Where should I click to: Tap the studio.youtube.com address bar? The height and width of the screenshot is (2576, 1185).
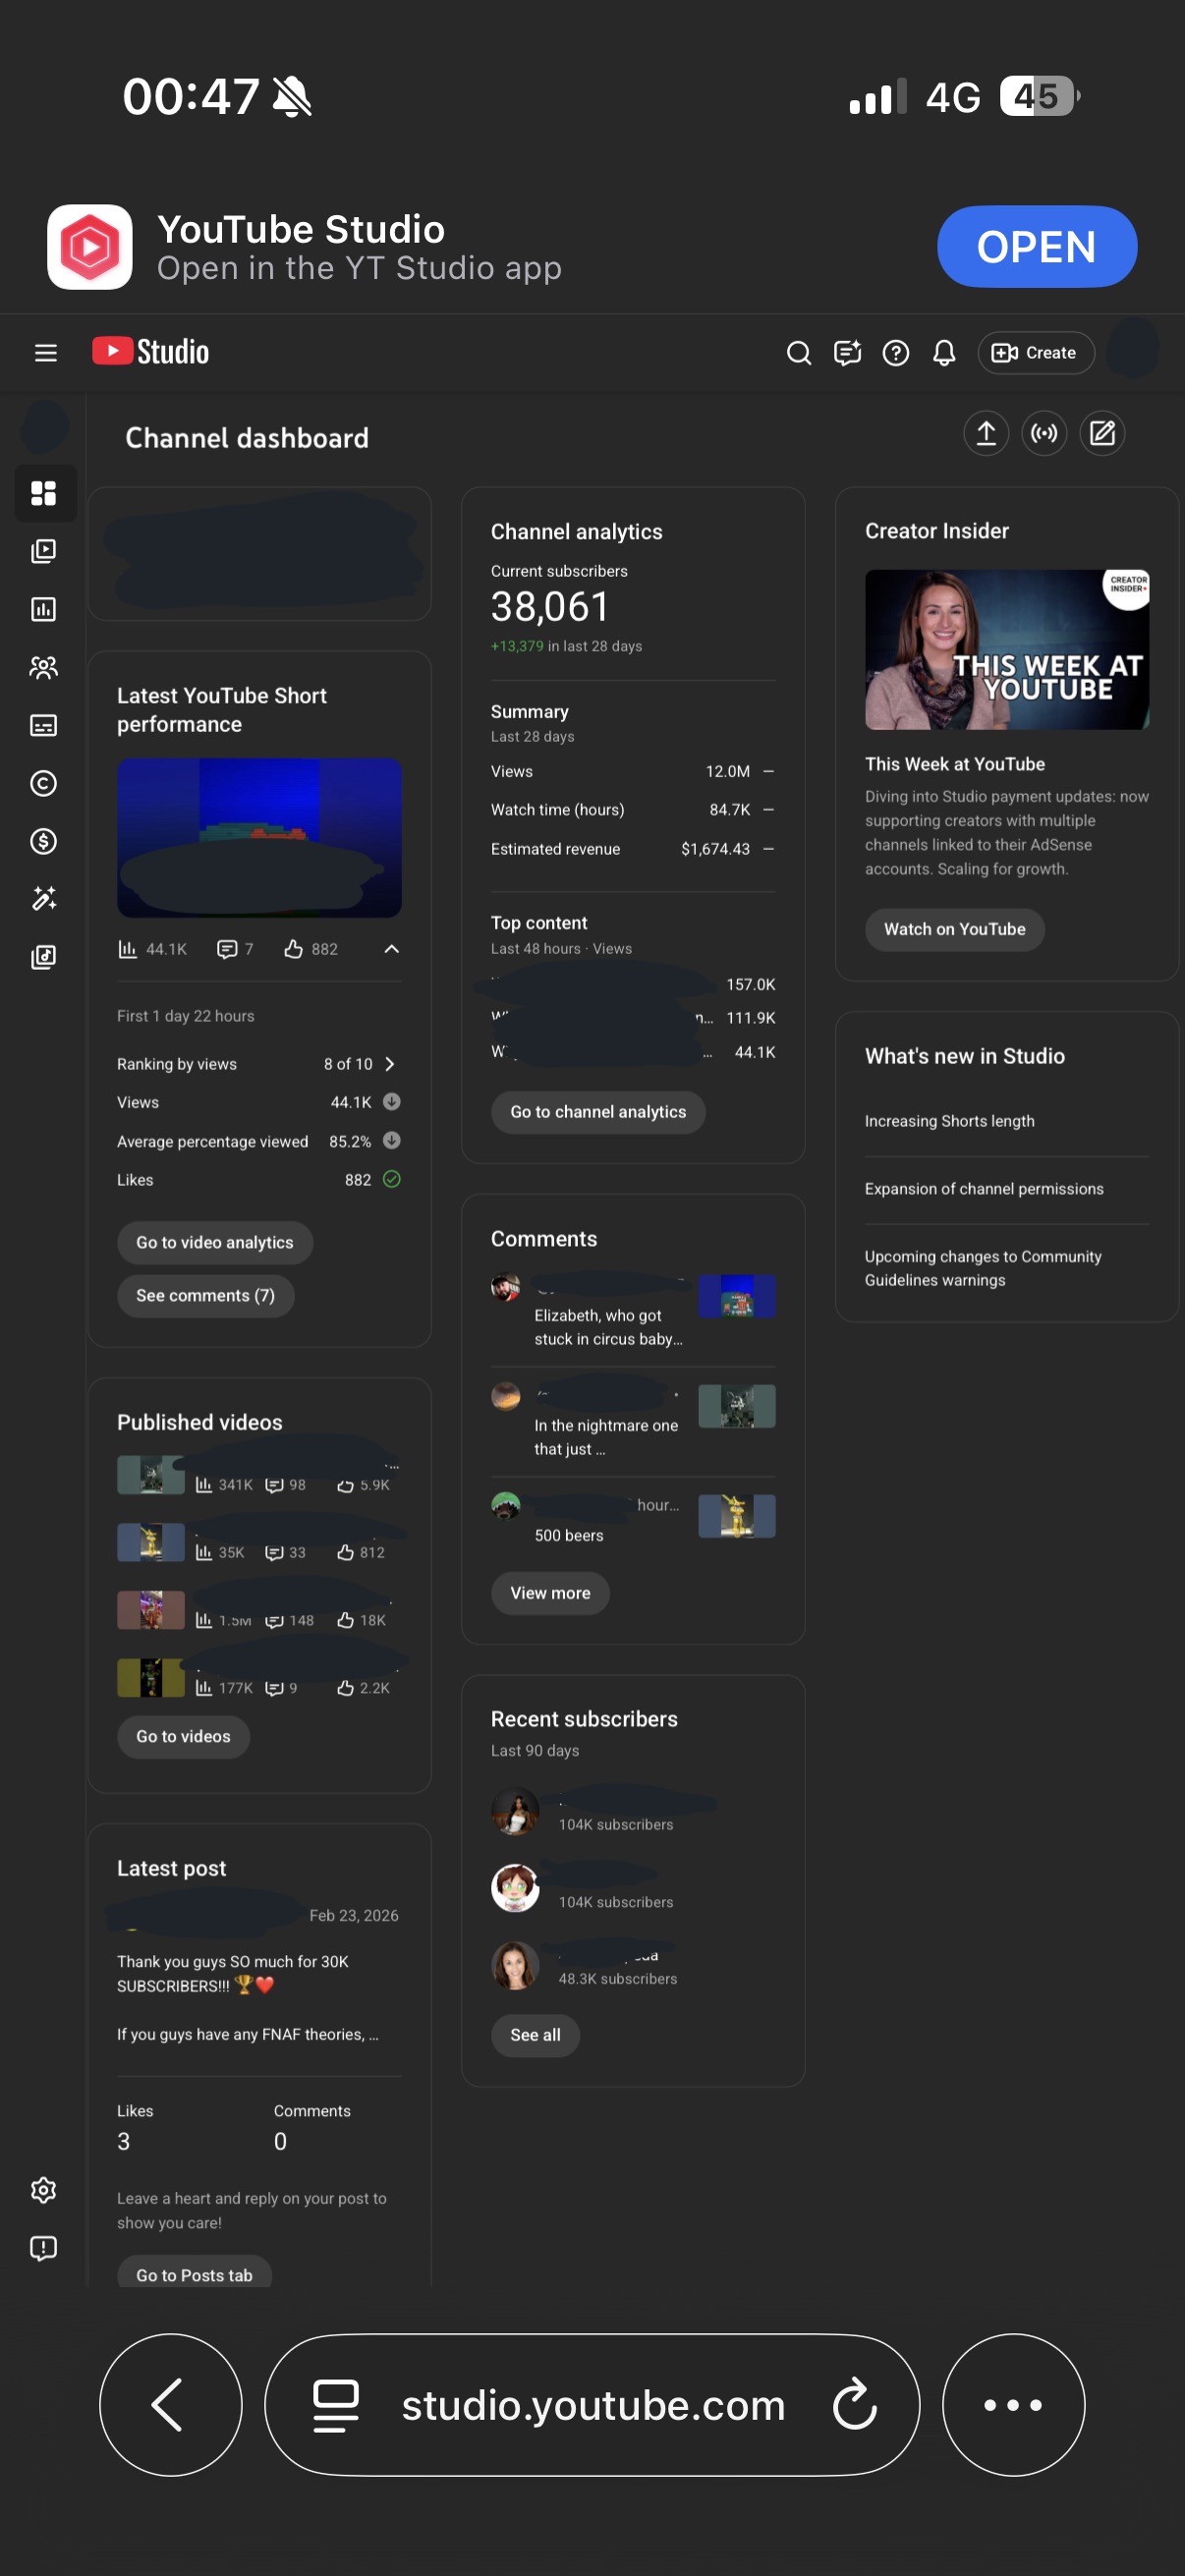pyautogui.click(x=592, y=2404)
